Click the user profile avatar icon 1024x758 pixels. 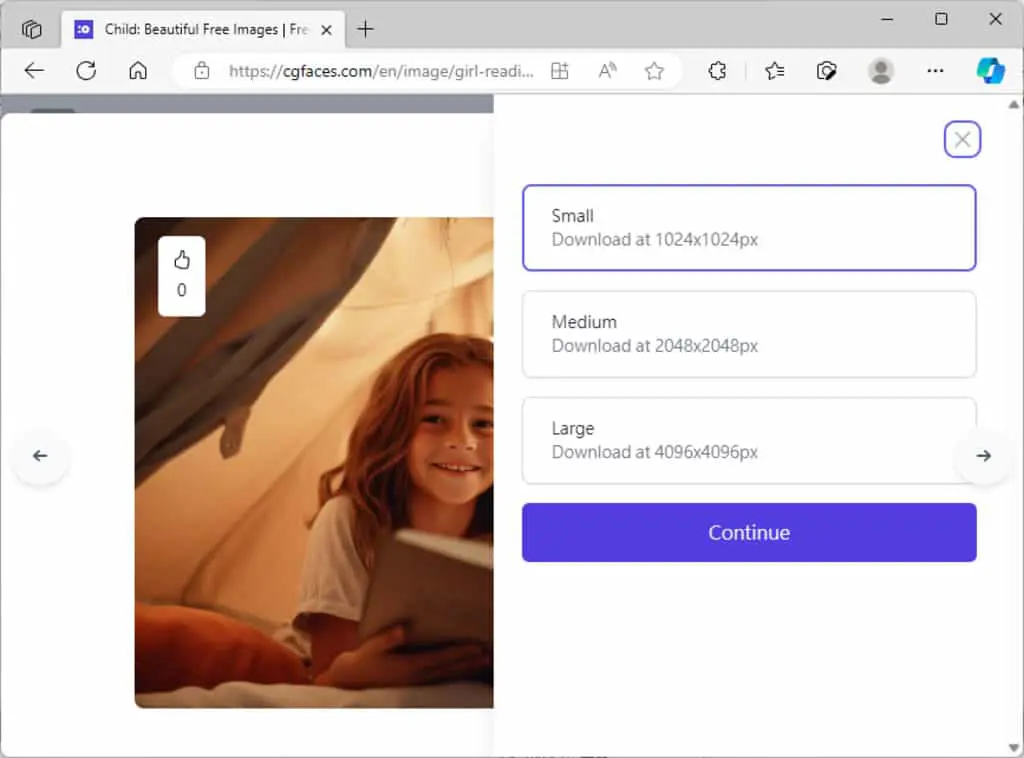tap(880, 71)
